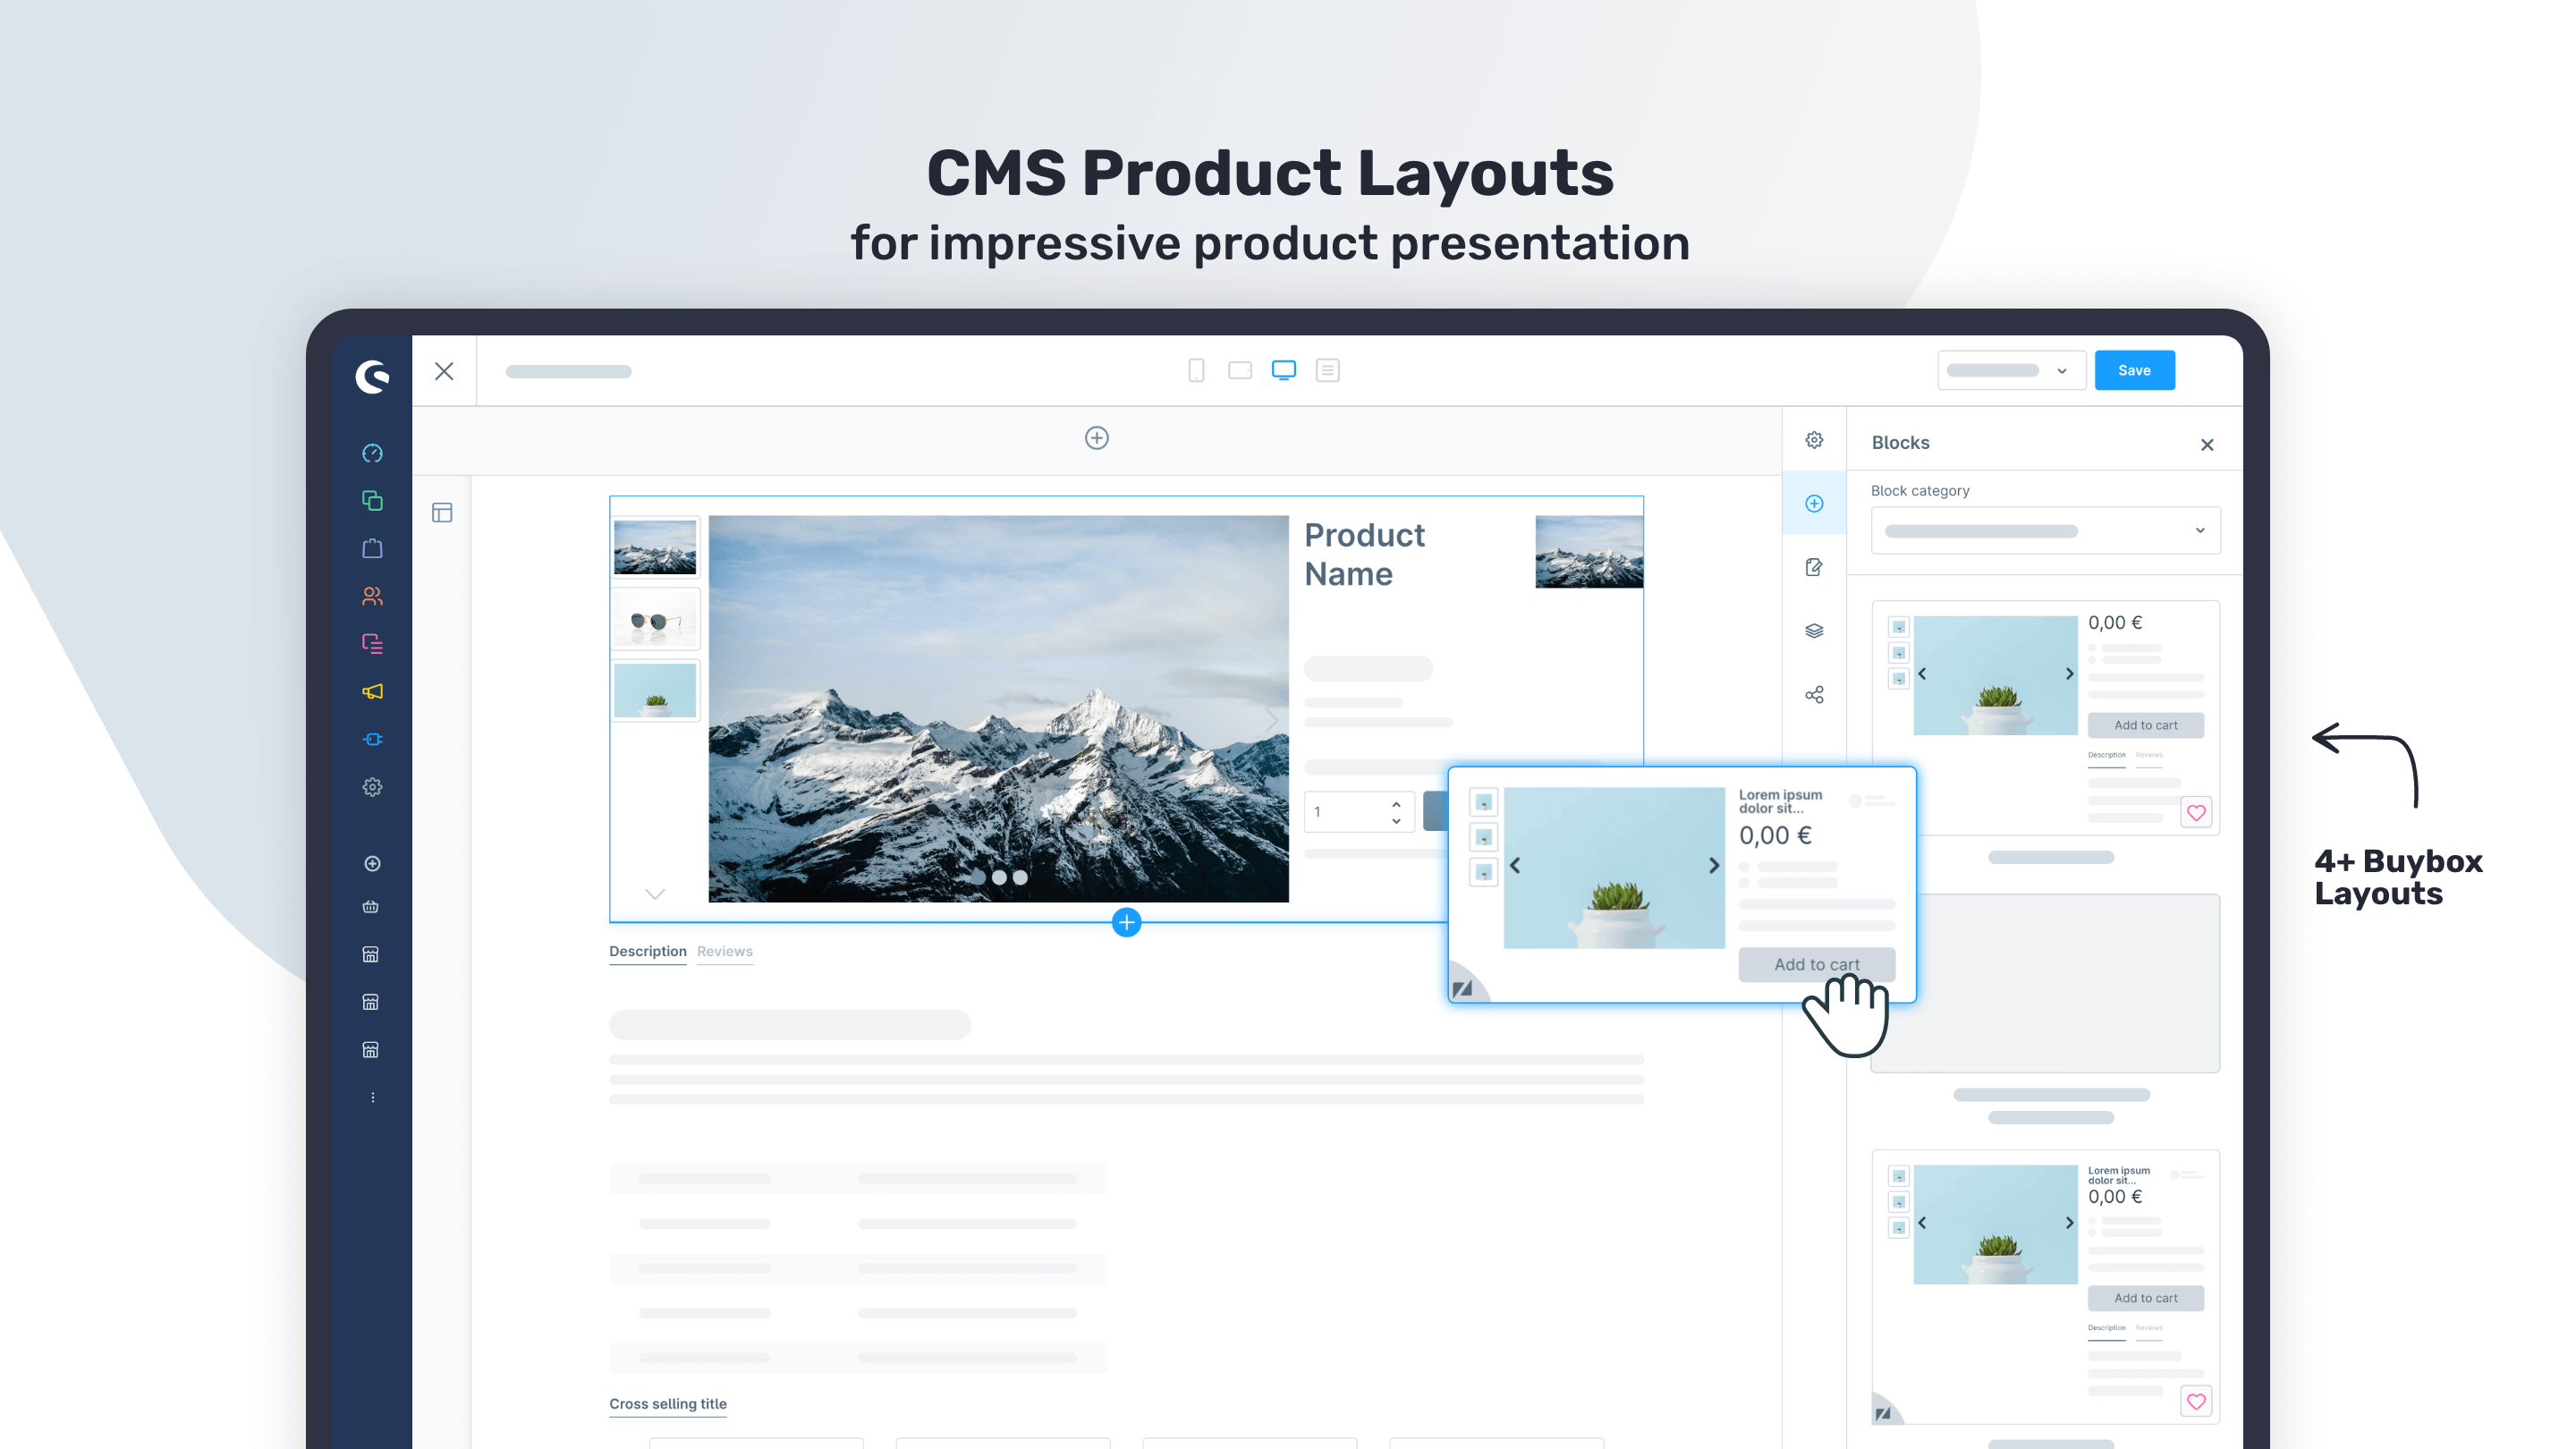The height and width of the screenshot is (1449, 2576).
Task: Toggle the desktop preview mode
Action: (x=1283, y=369)
